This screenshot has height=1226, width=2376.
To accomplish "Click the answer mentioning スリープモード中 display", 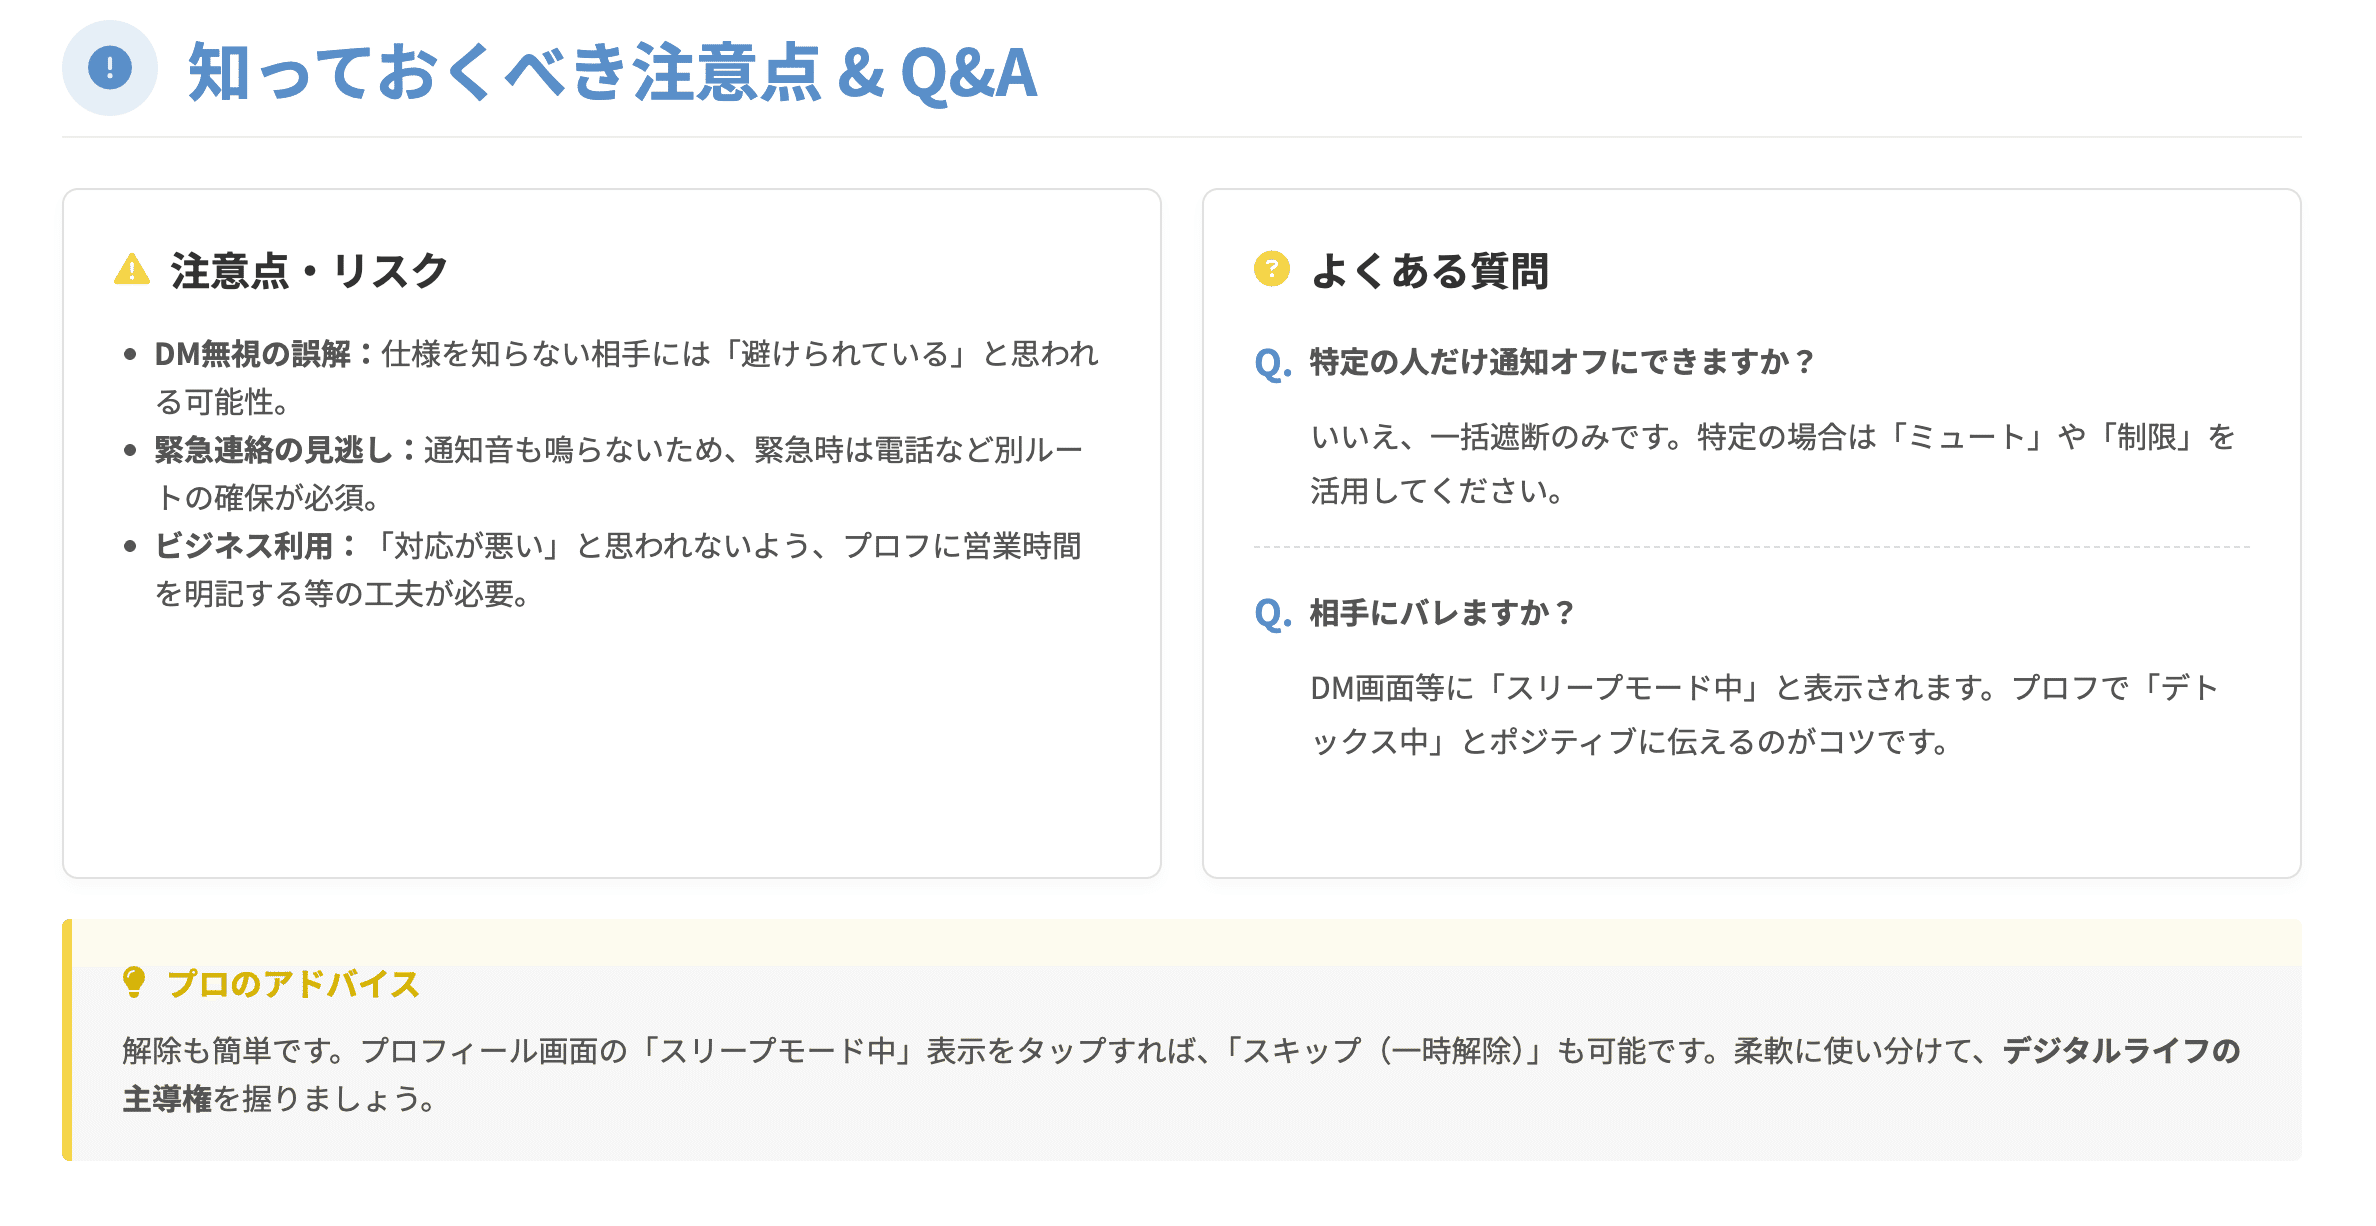I will coord(1764,714).
